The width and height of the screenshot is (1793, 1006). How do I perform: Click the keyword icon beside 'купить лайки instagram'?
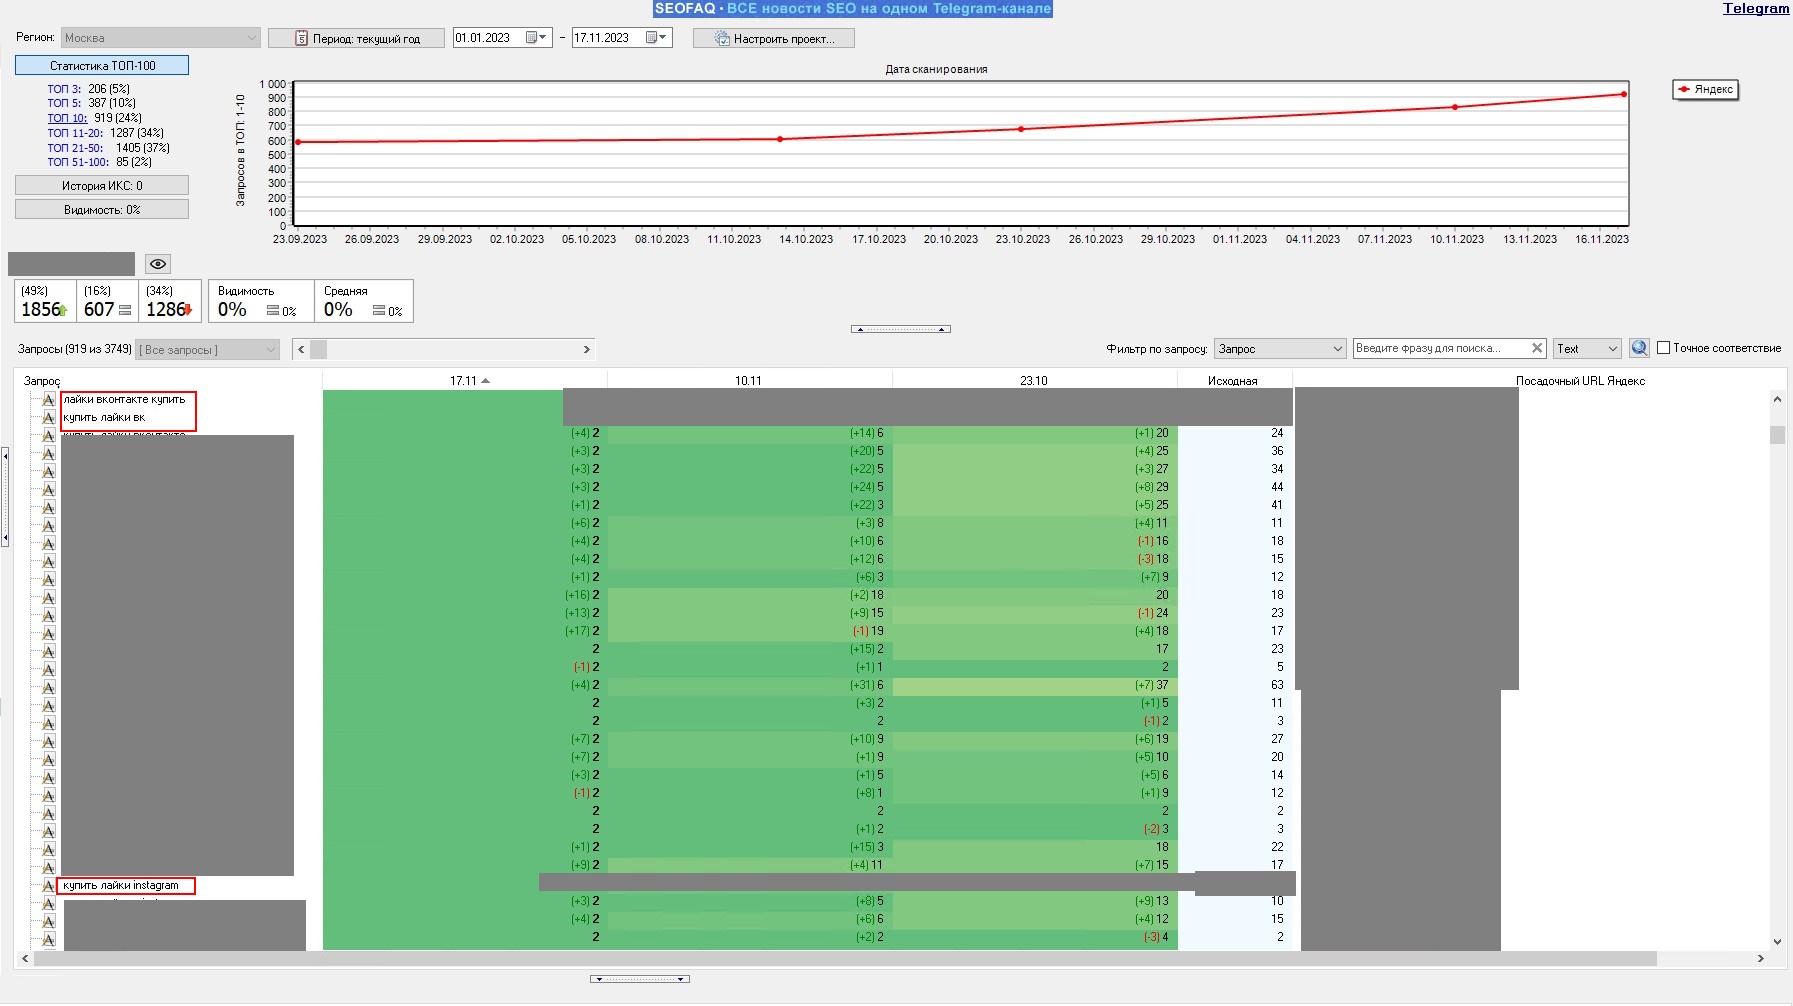[48, 886]
